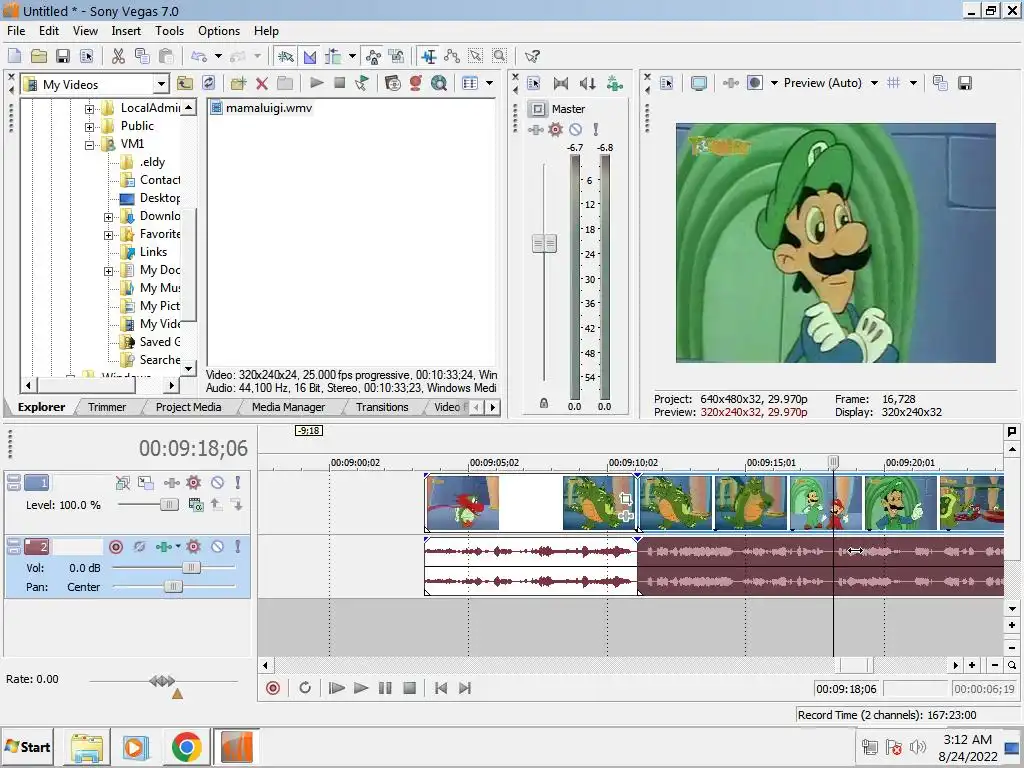The height and width of the screenshot is (768, 1024).
Task: Expand the Public folder node
Action: point(89,127)
